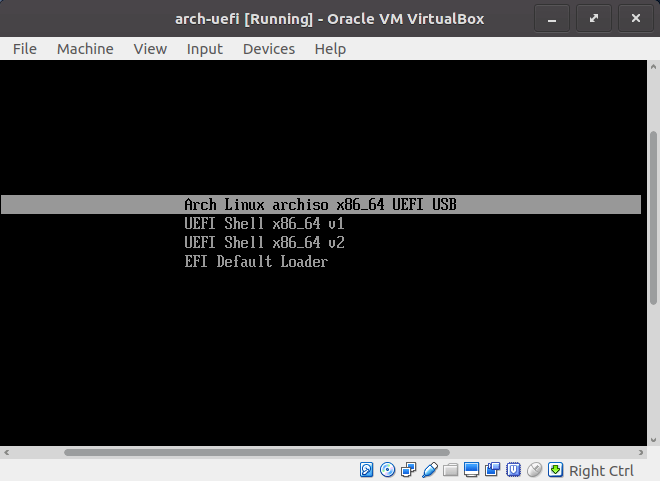Viewport: 660px width, 481px height.
Task: Click the USB devices status icon
Action: click(430, 470)
